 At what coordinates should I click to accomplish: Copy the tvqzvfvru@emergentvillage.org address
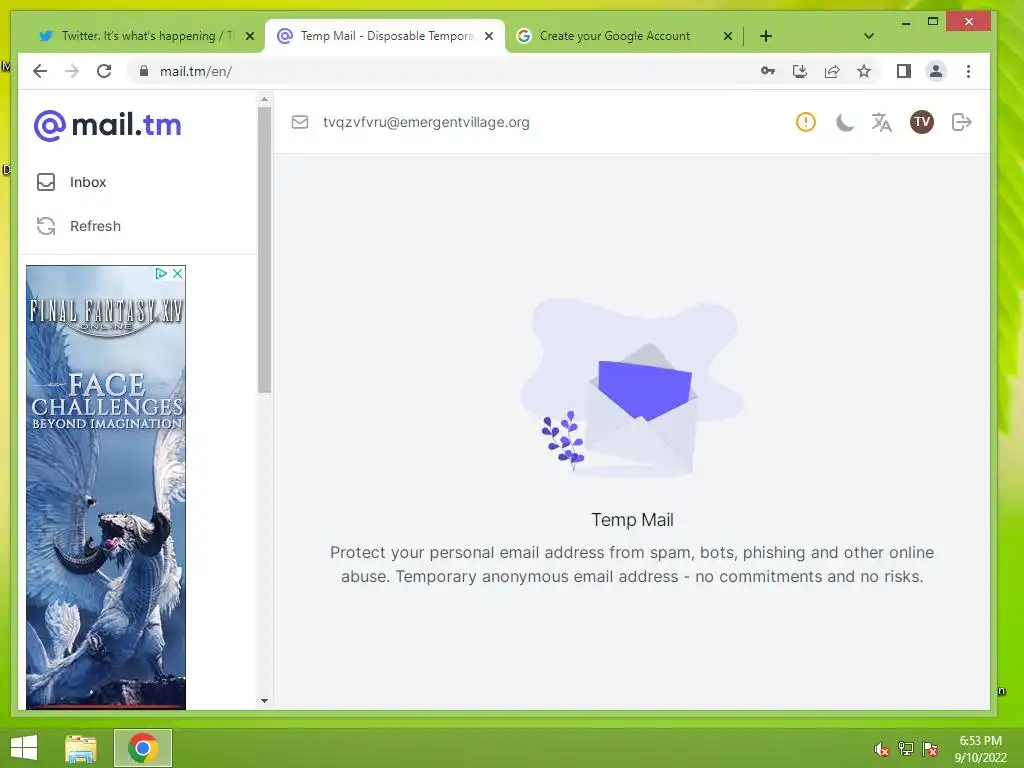coord(426,122)
